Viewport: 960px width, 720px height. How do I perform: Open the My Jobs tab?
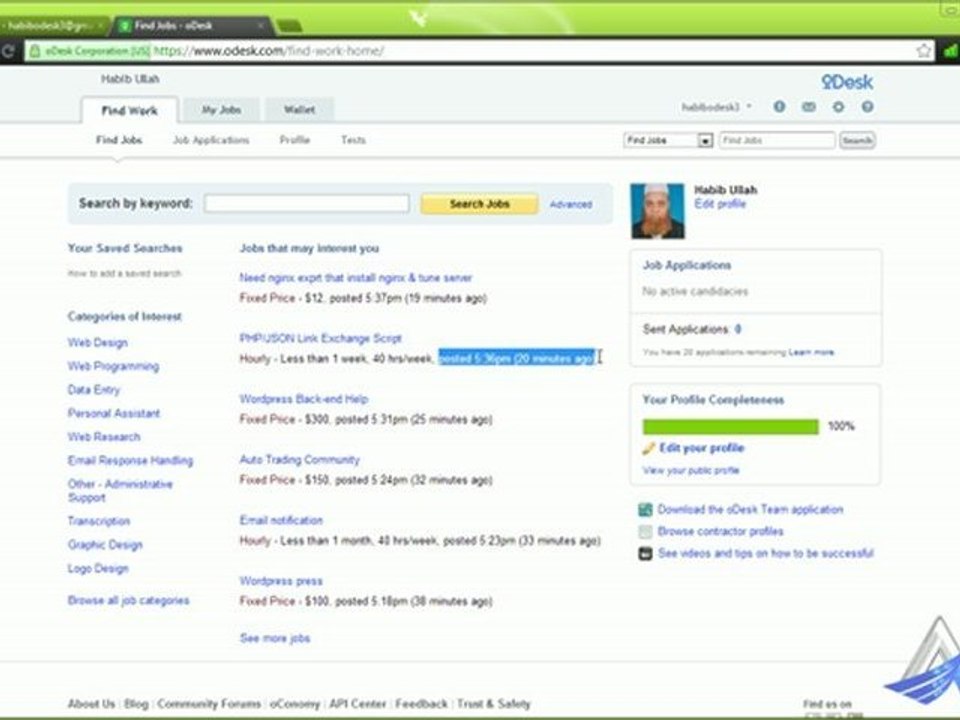click(x=221, y=110)
